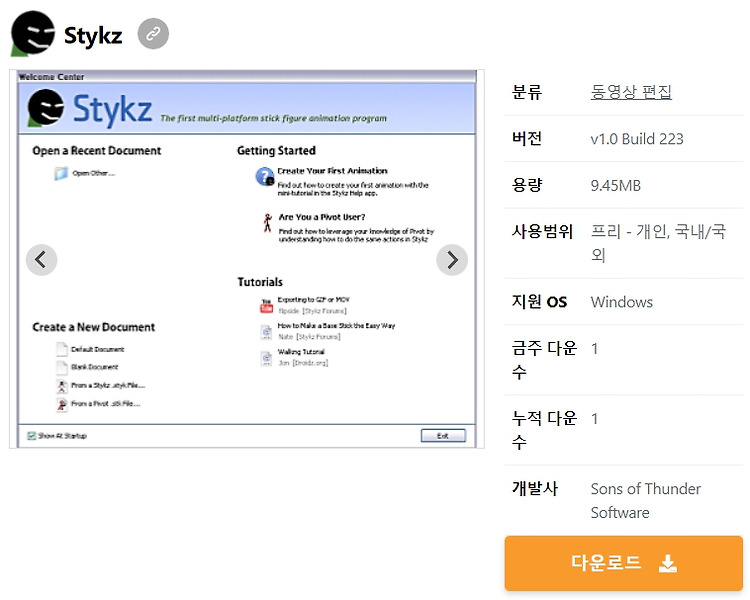This screenshot has width=750, height=600.
Task: Click the Blank Document page icon
Action: (x=62, y=367)
